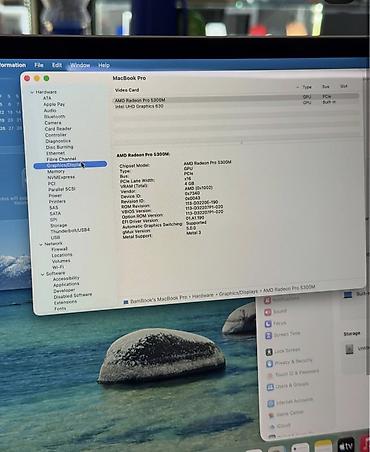Select Accessibility under Software

pyautogui.click(x=66, y=278)
